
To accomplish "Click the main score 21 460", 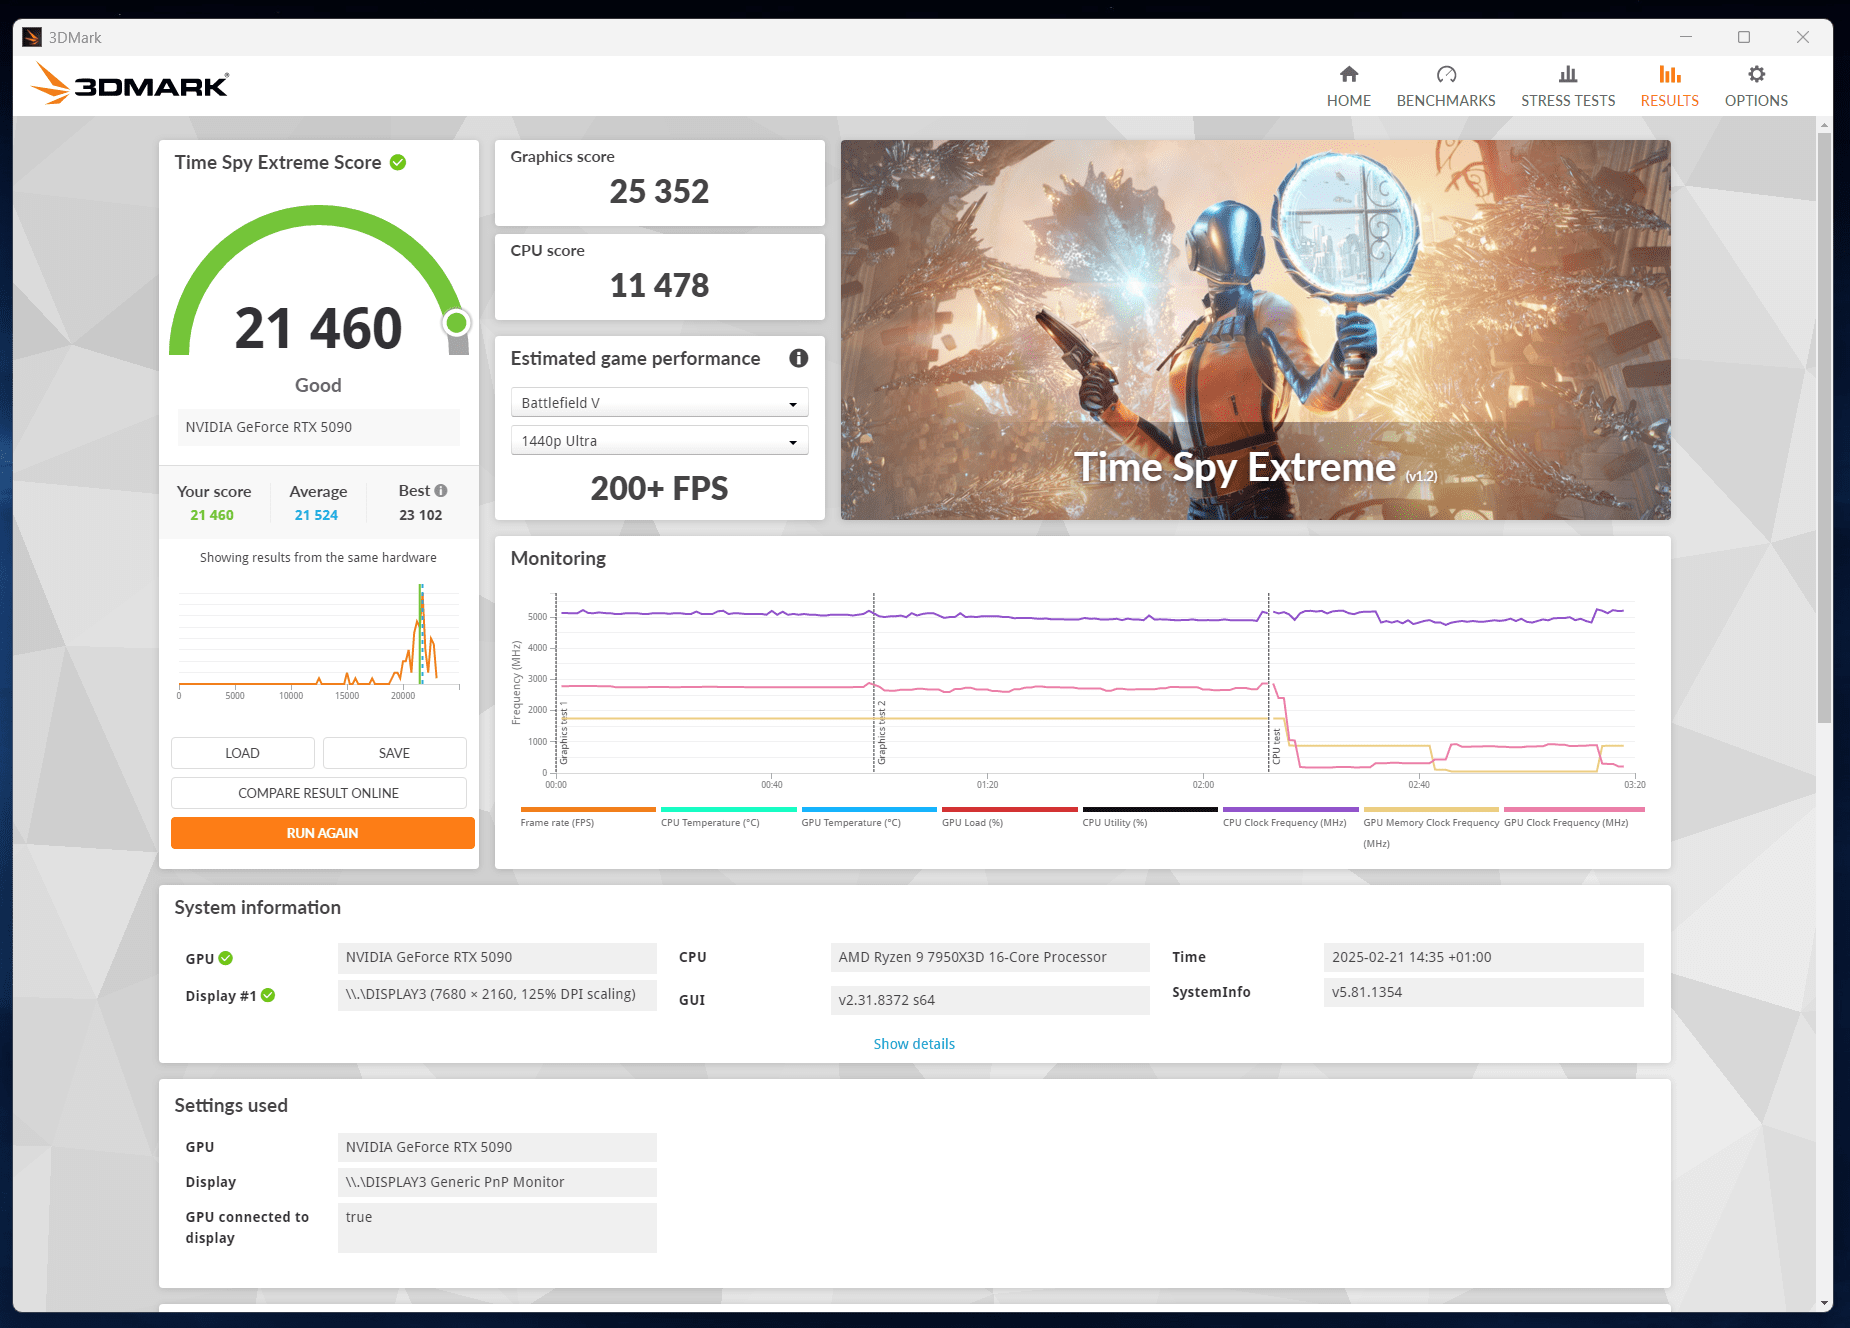I will coord(318,328).
